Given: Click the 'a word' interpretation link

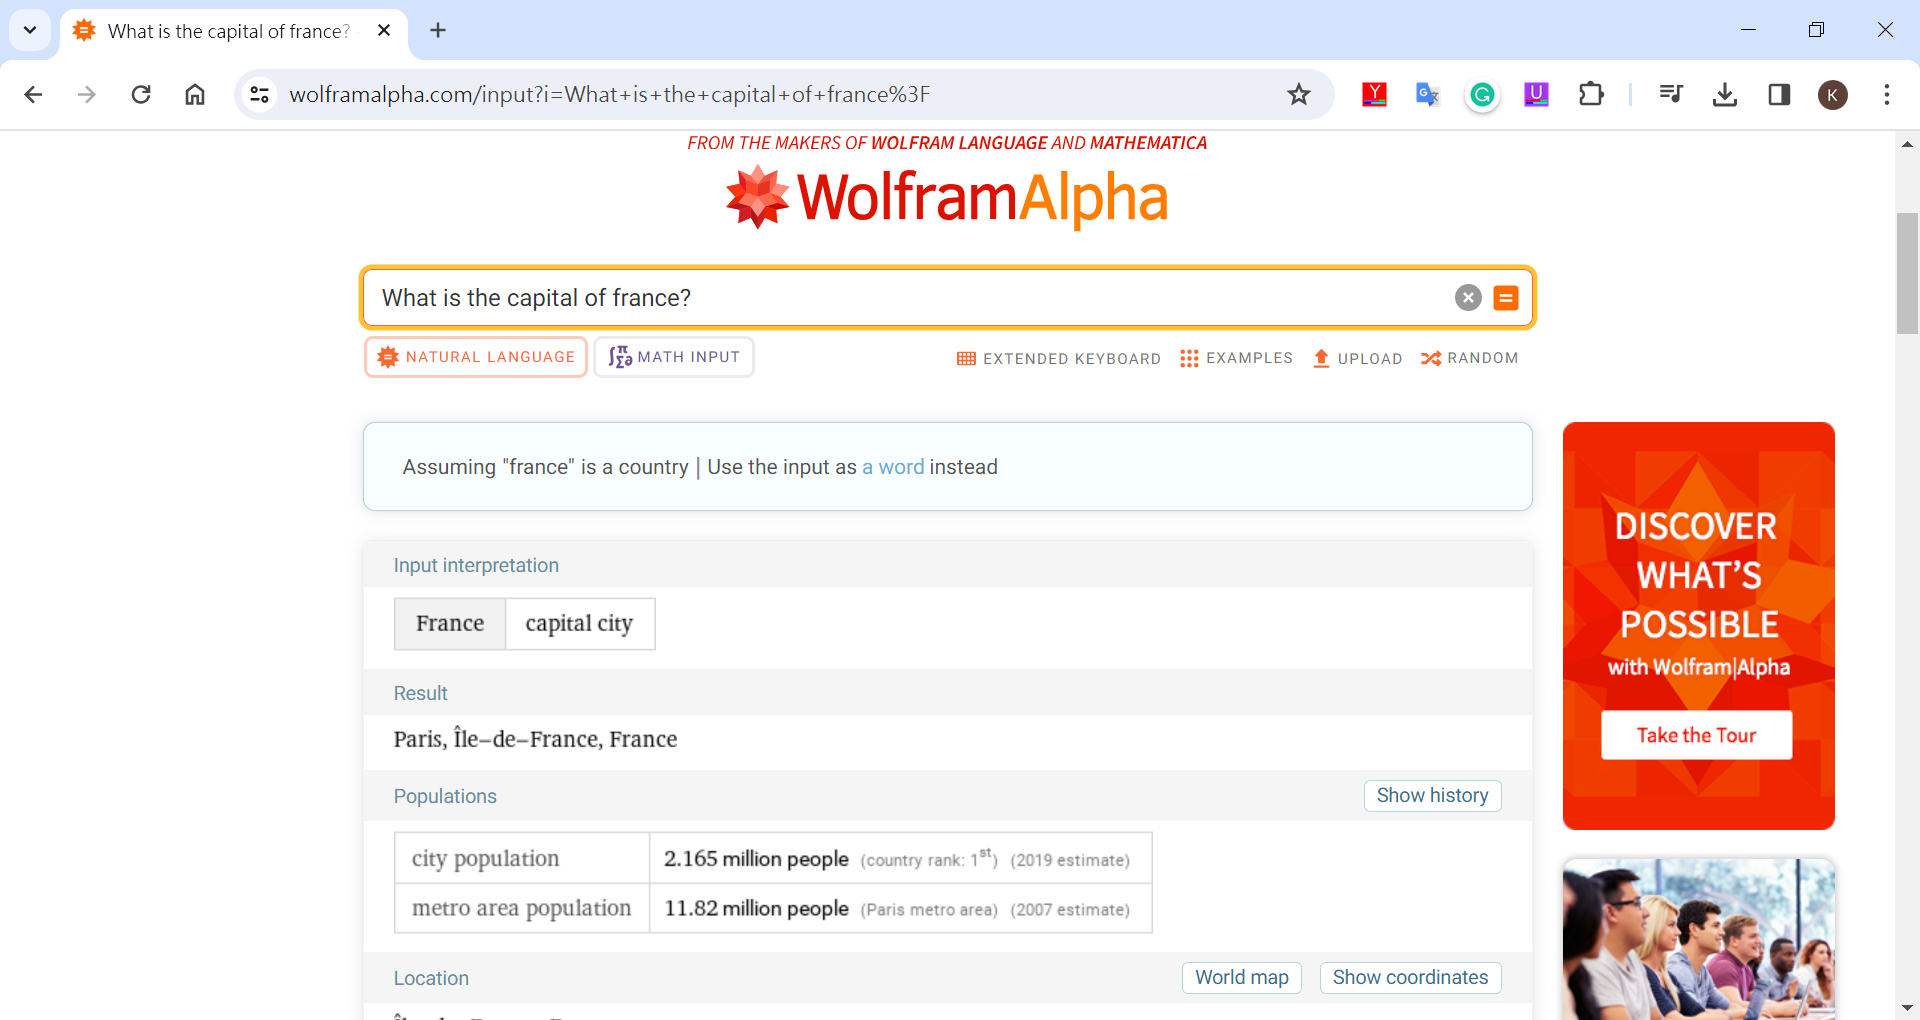Looking at the screenshot, I should coord(892,467).
